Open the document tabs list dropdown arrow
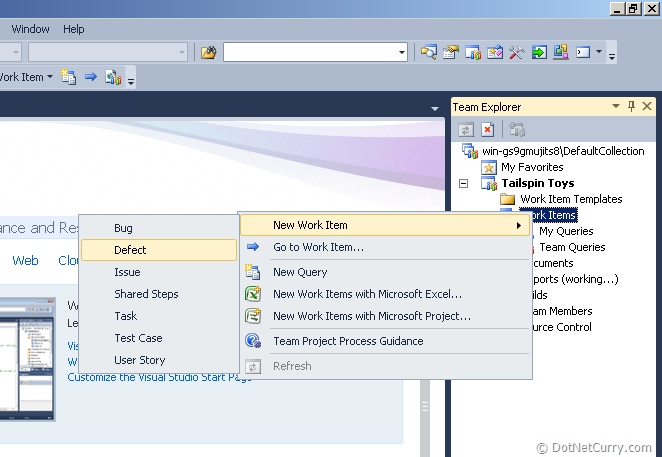Screen dimensions: 662x457 coord(435,109)
